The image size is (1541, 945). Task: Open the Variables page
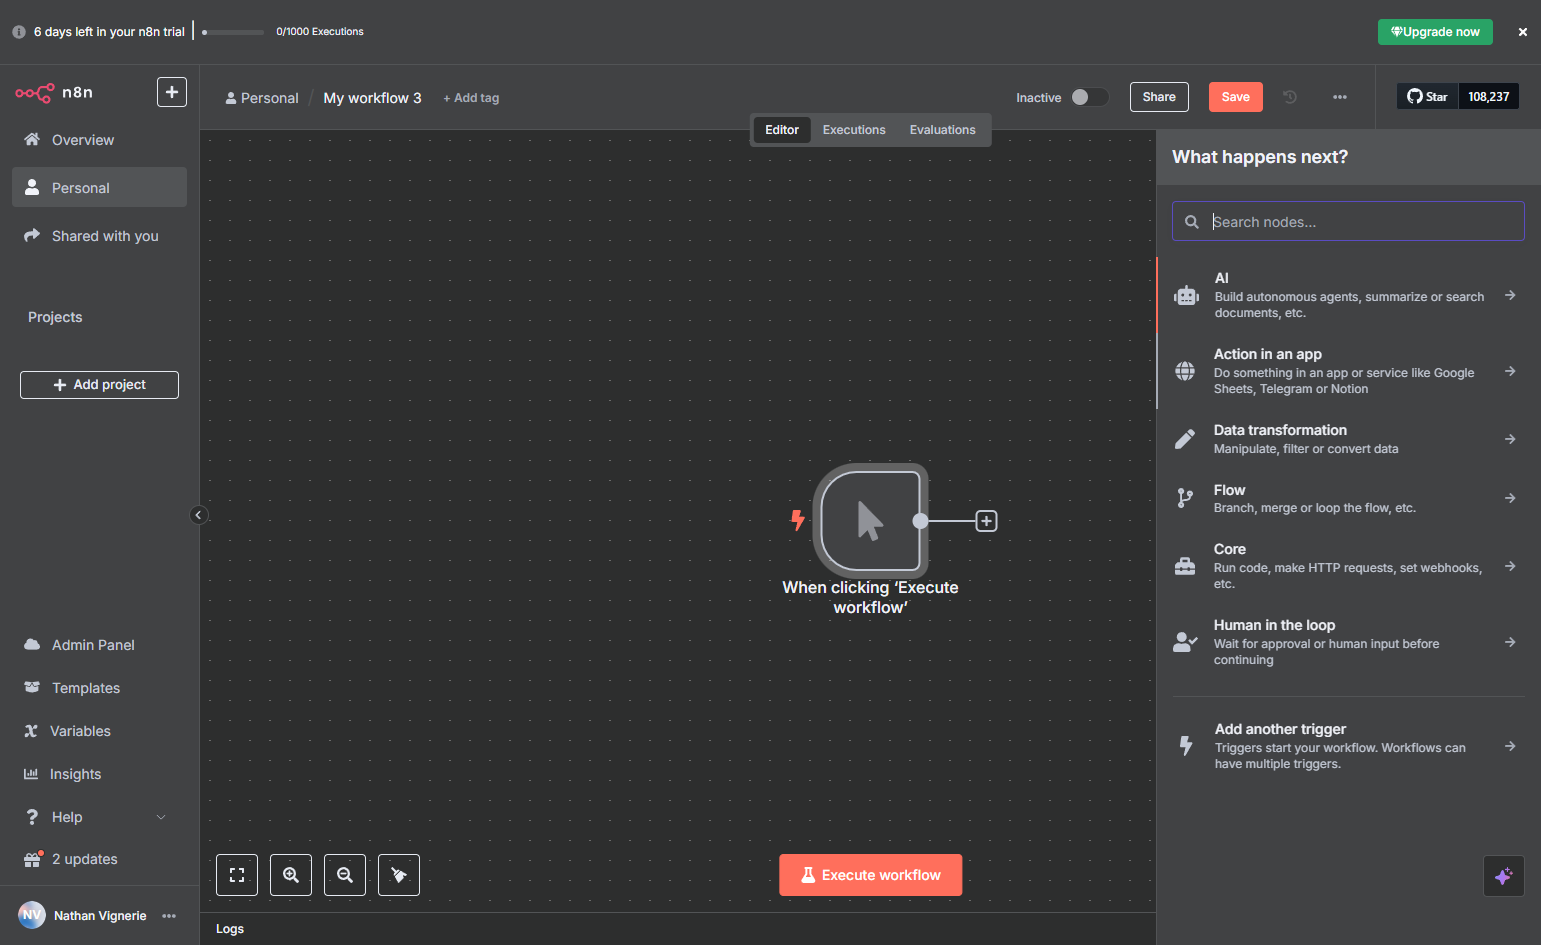pyautogui.click(x=99, y=731)
